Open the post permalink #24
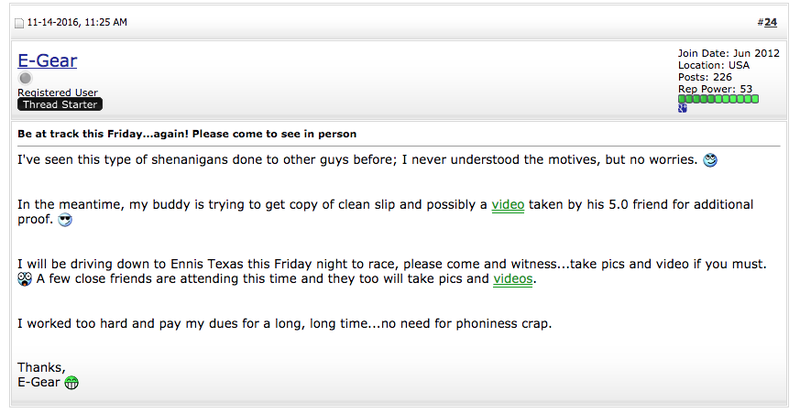Screen dimensions: 800x413 coord(770,22)
